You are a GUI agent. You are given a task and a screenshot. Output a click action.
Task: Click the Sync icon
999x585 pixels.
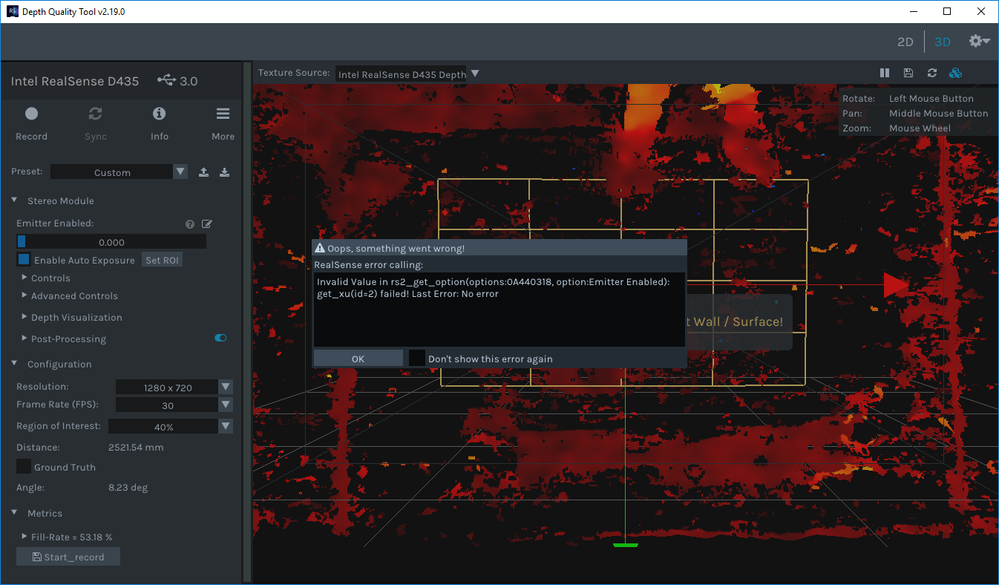pos(96,114)
